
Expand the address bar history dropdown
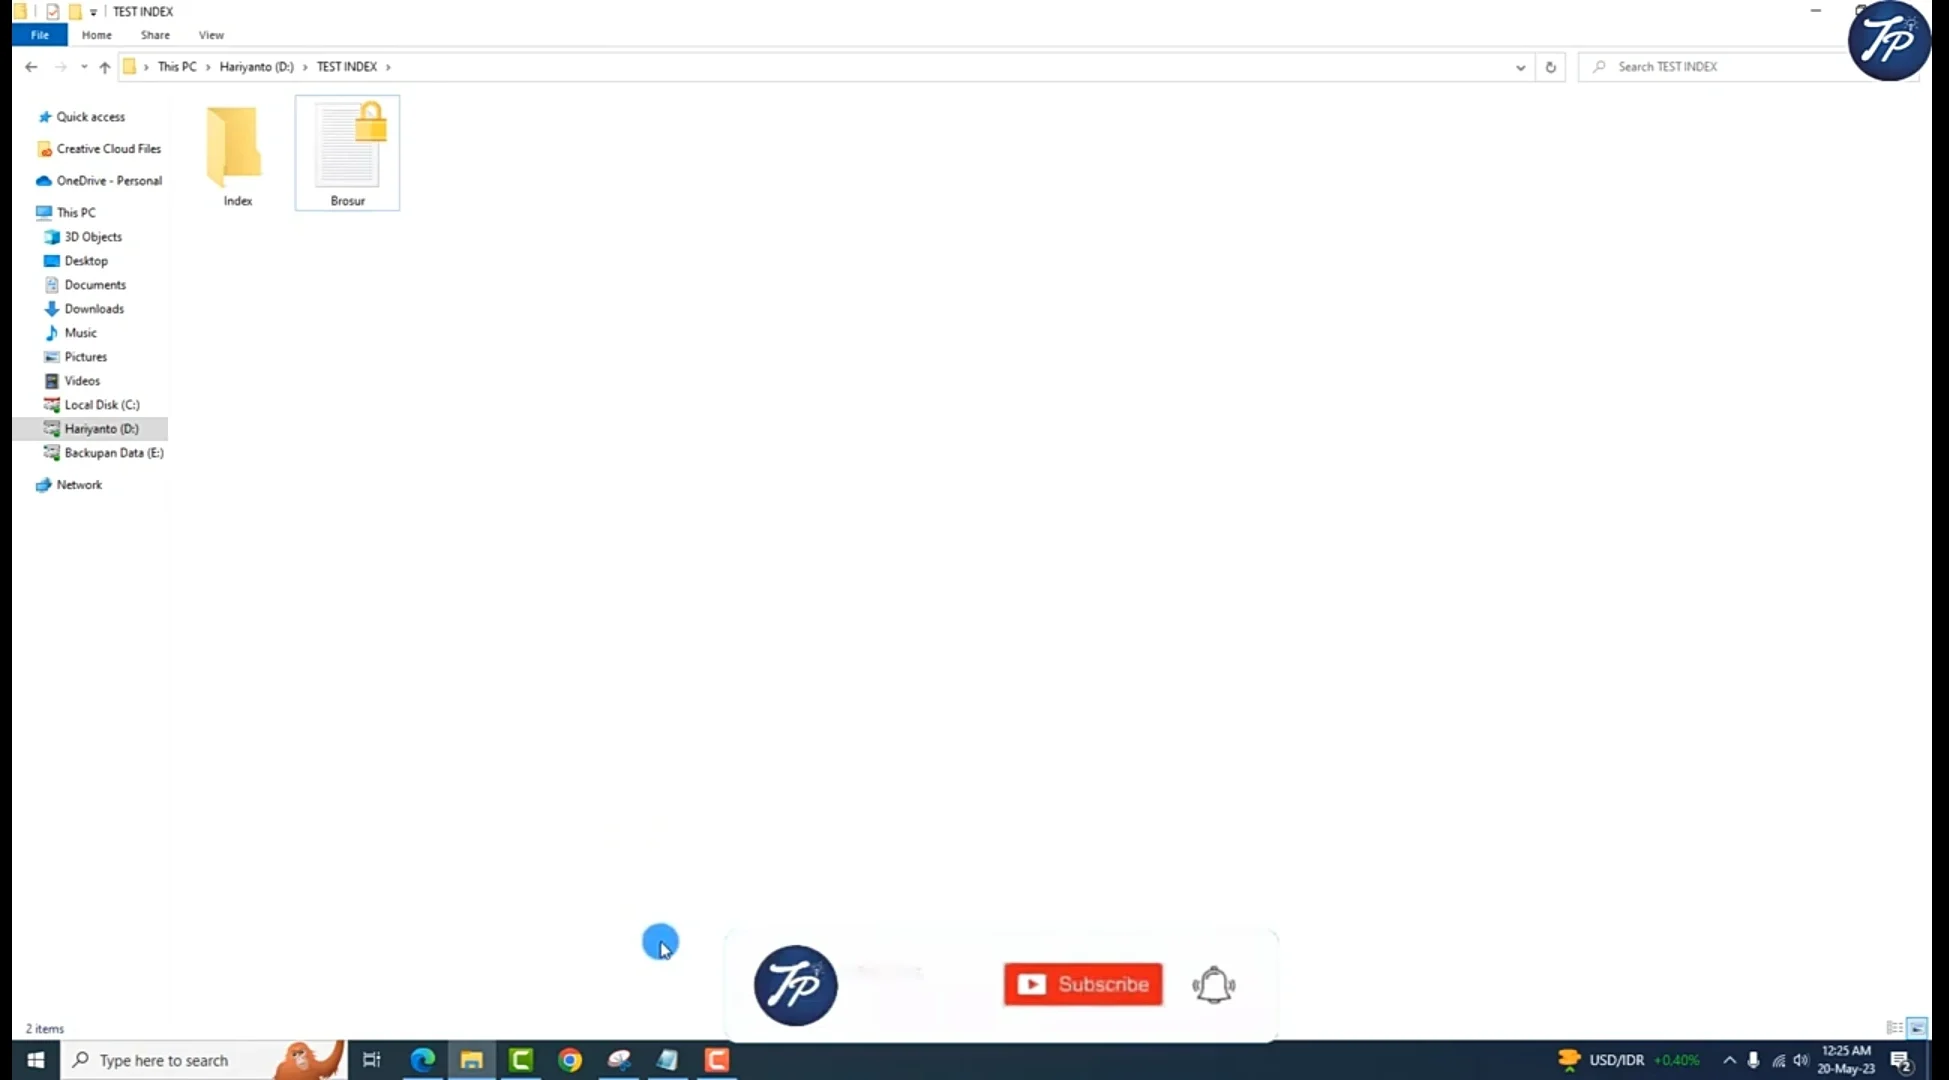1520,67
